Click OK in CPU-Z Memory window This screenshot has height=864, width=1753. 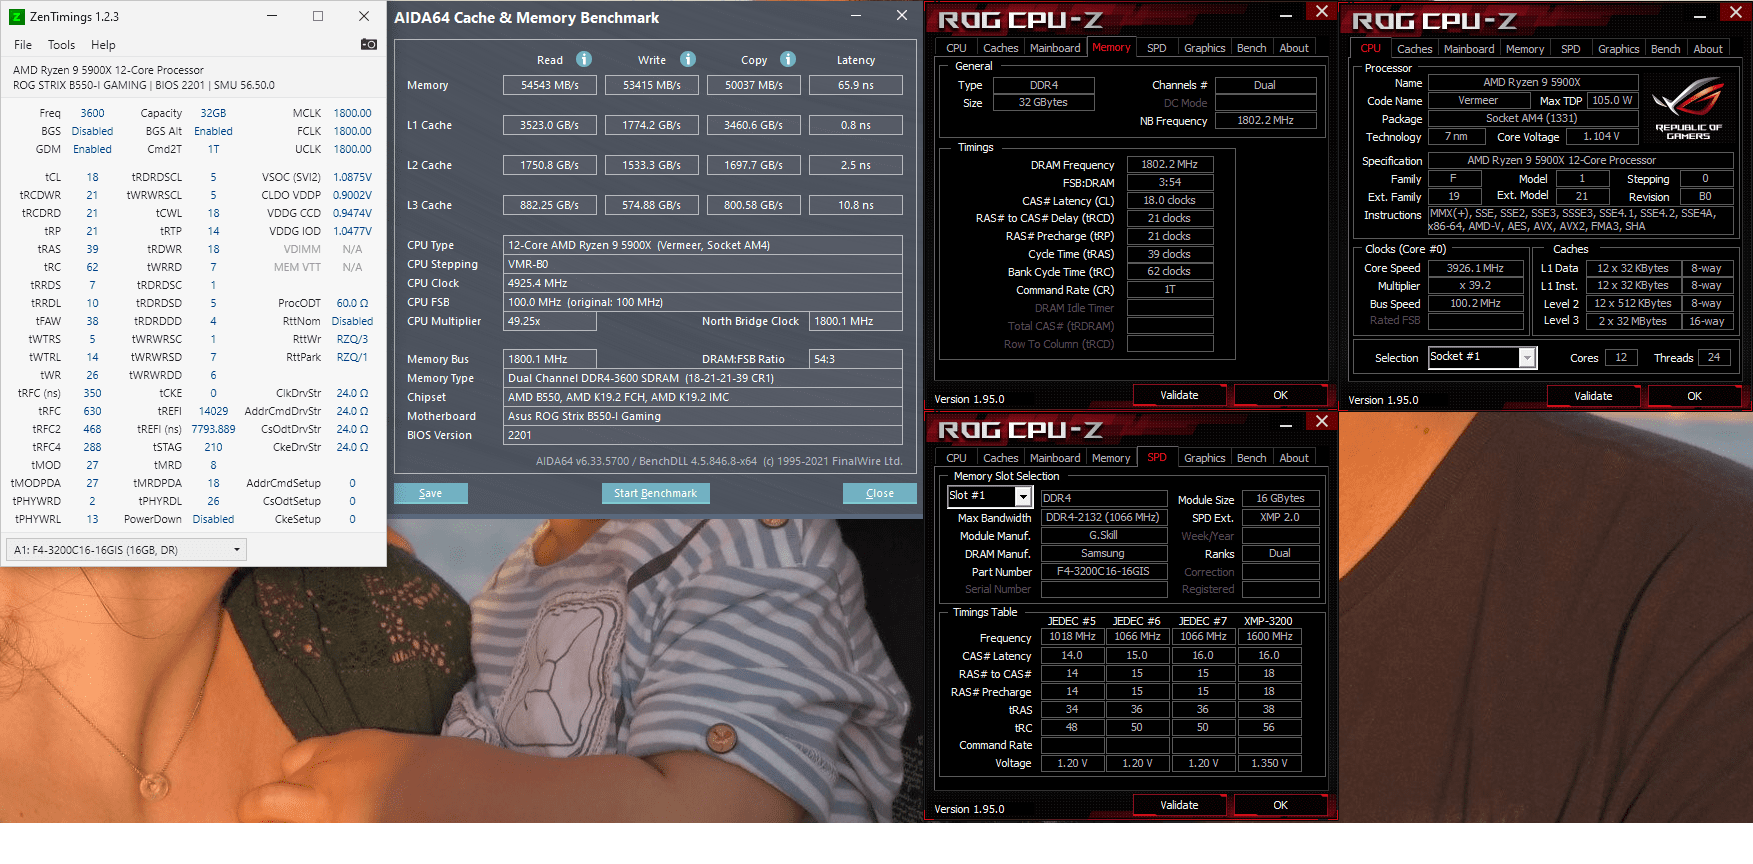tap(1280, 395)
